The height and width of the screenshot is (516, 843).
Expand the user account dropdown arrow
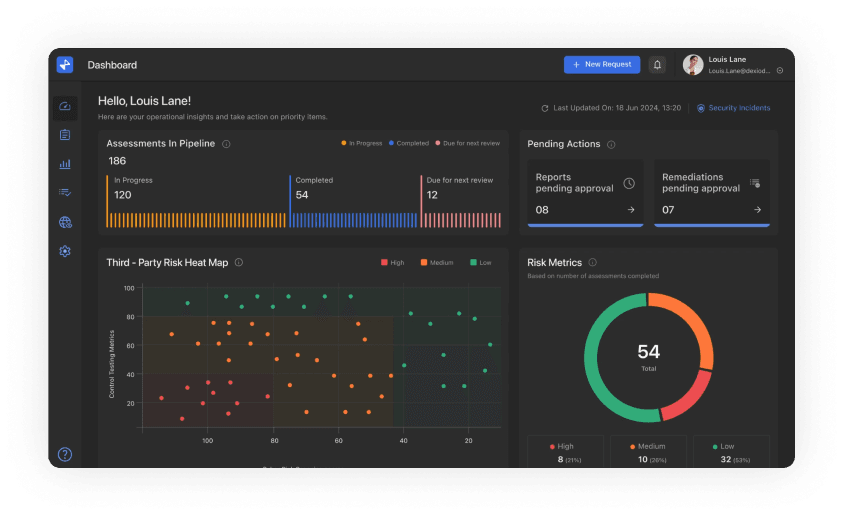tap(780, 70)
